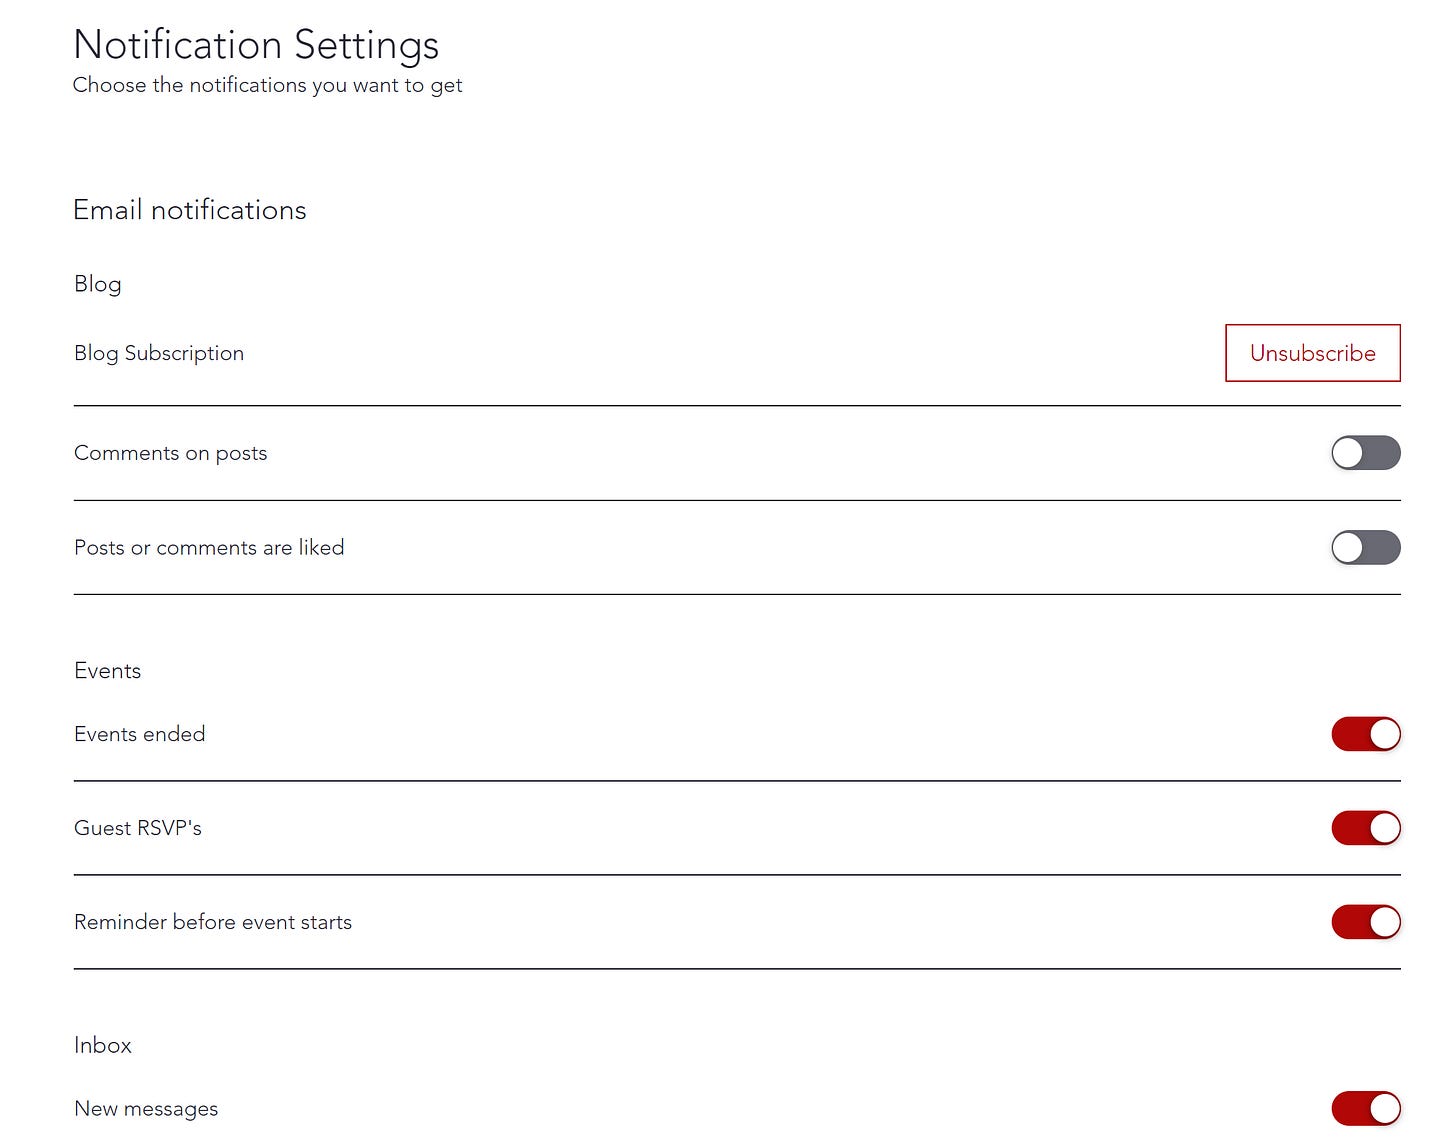The image size is (1456, 1144).
Task: Click the Events section heading
Action: coord(108,671)
